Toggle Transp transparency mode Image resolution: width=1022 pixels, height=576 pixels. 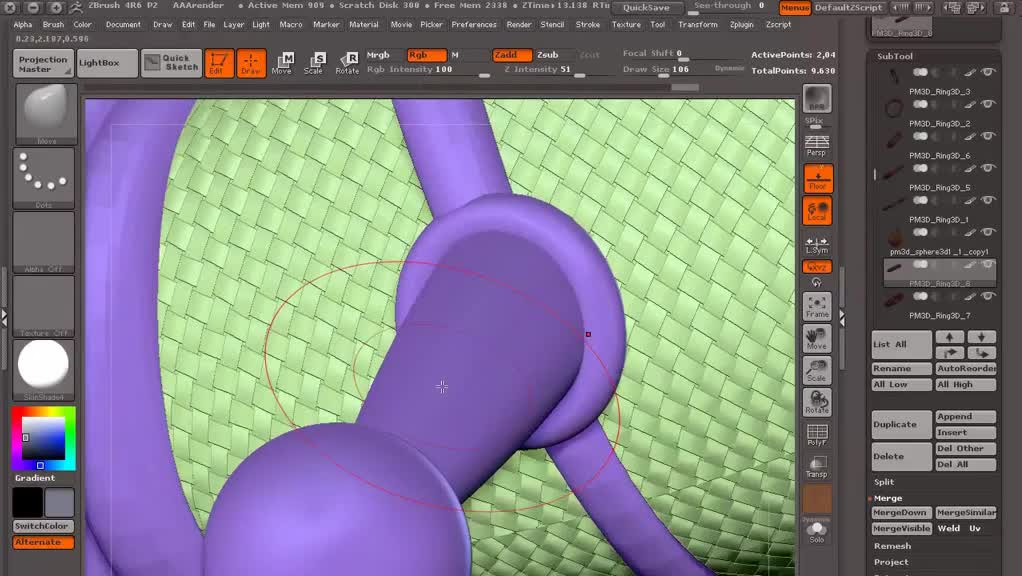pyautogui.click(x=817, y=467)
